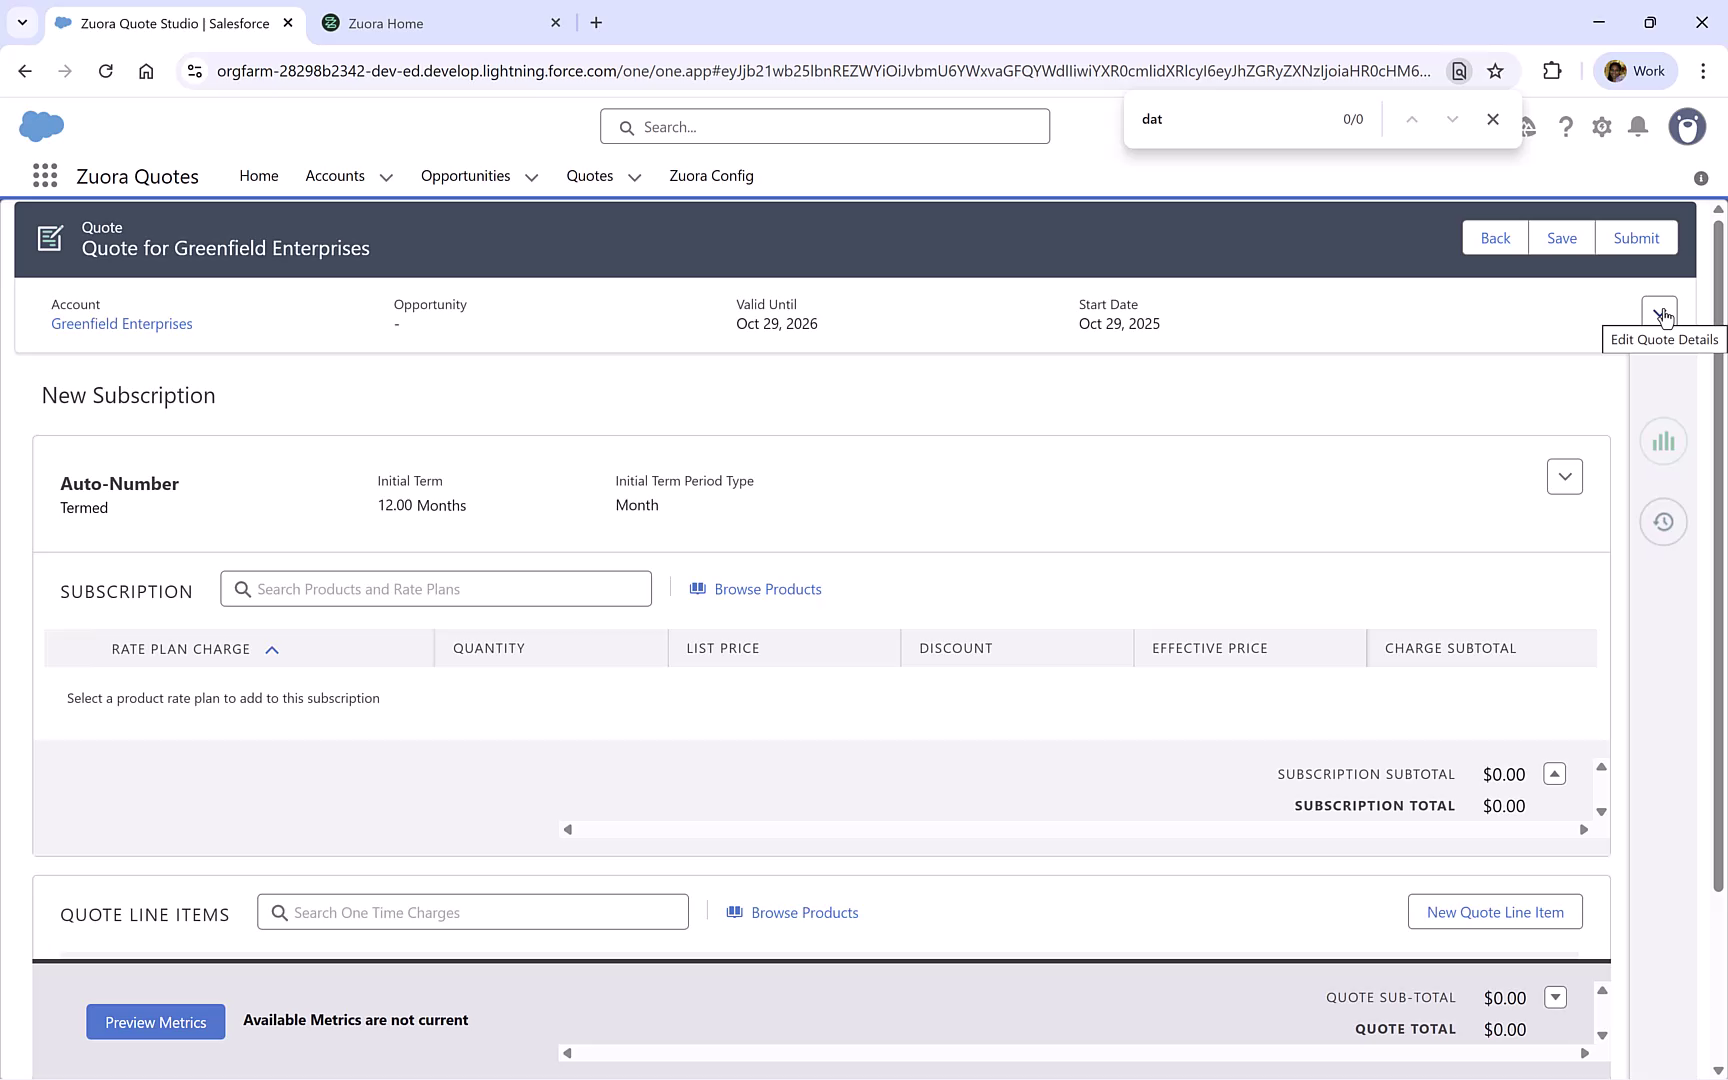Open the quote history clock sidebar panel
The image size is (1728, 1080).
1663,521
